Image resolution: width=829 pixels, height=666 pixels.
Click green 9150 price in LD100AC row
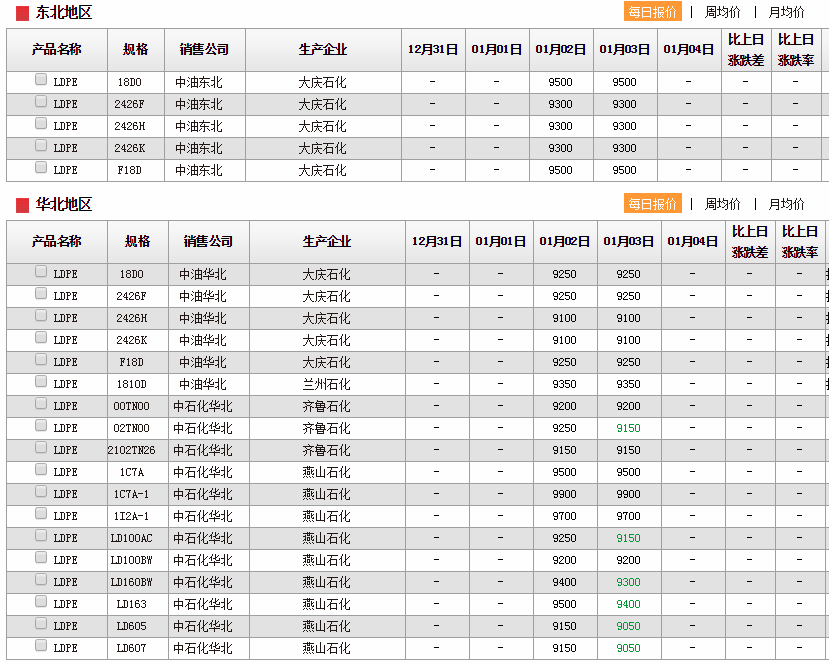pyautogui.click(x=628, y=538)
